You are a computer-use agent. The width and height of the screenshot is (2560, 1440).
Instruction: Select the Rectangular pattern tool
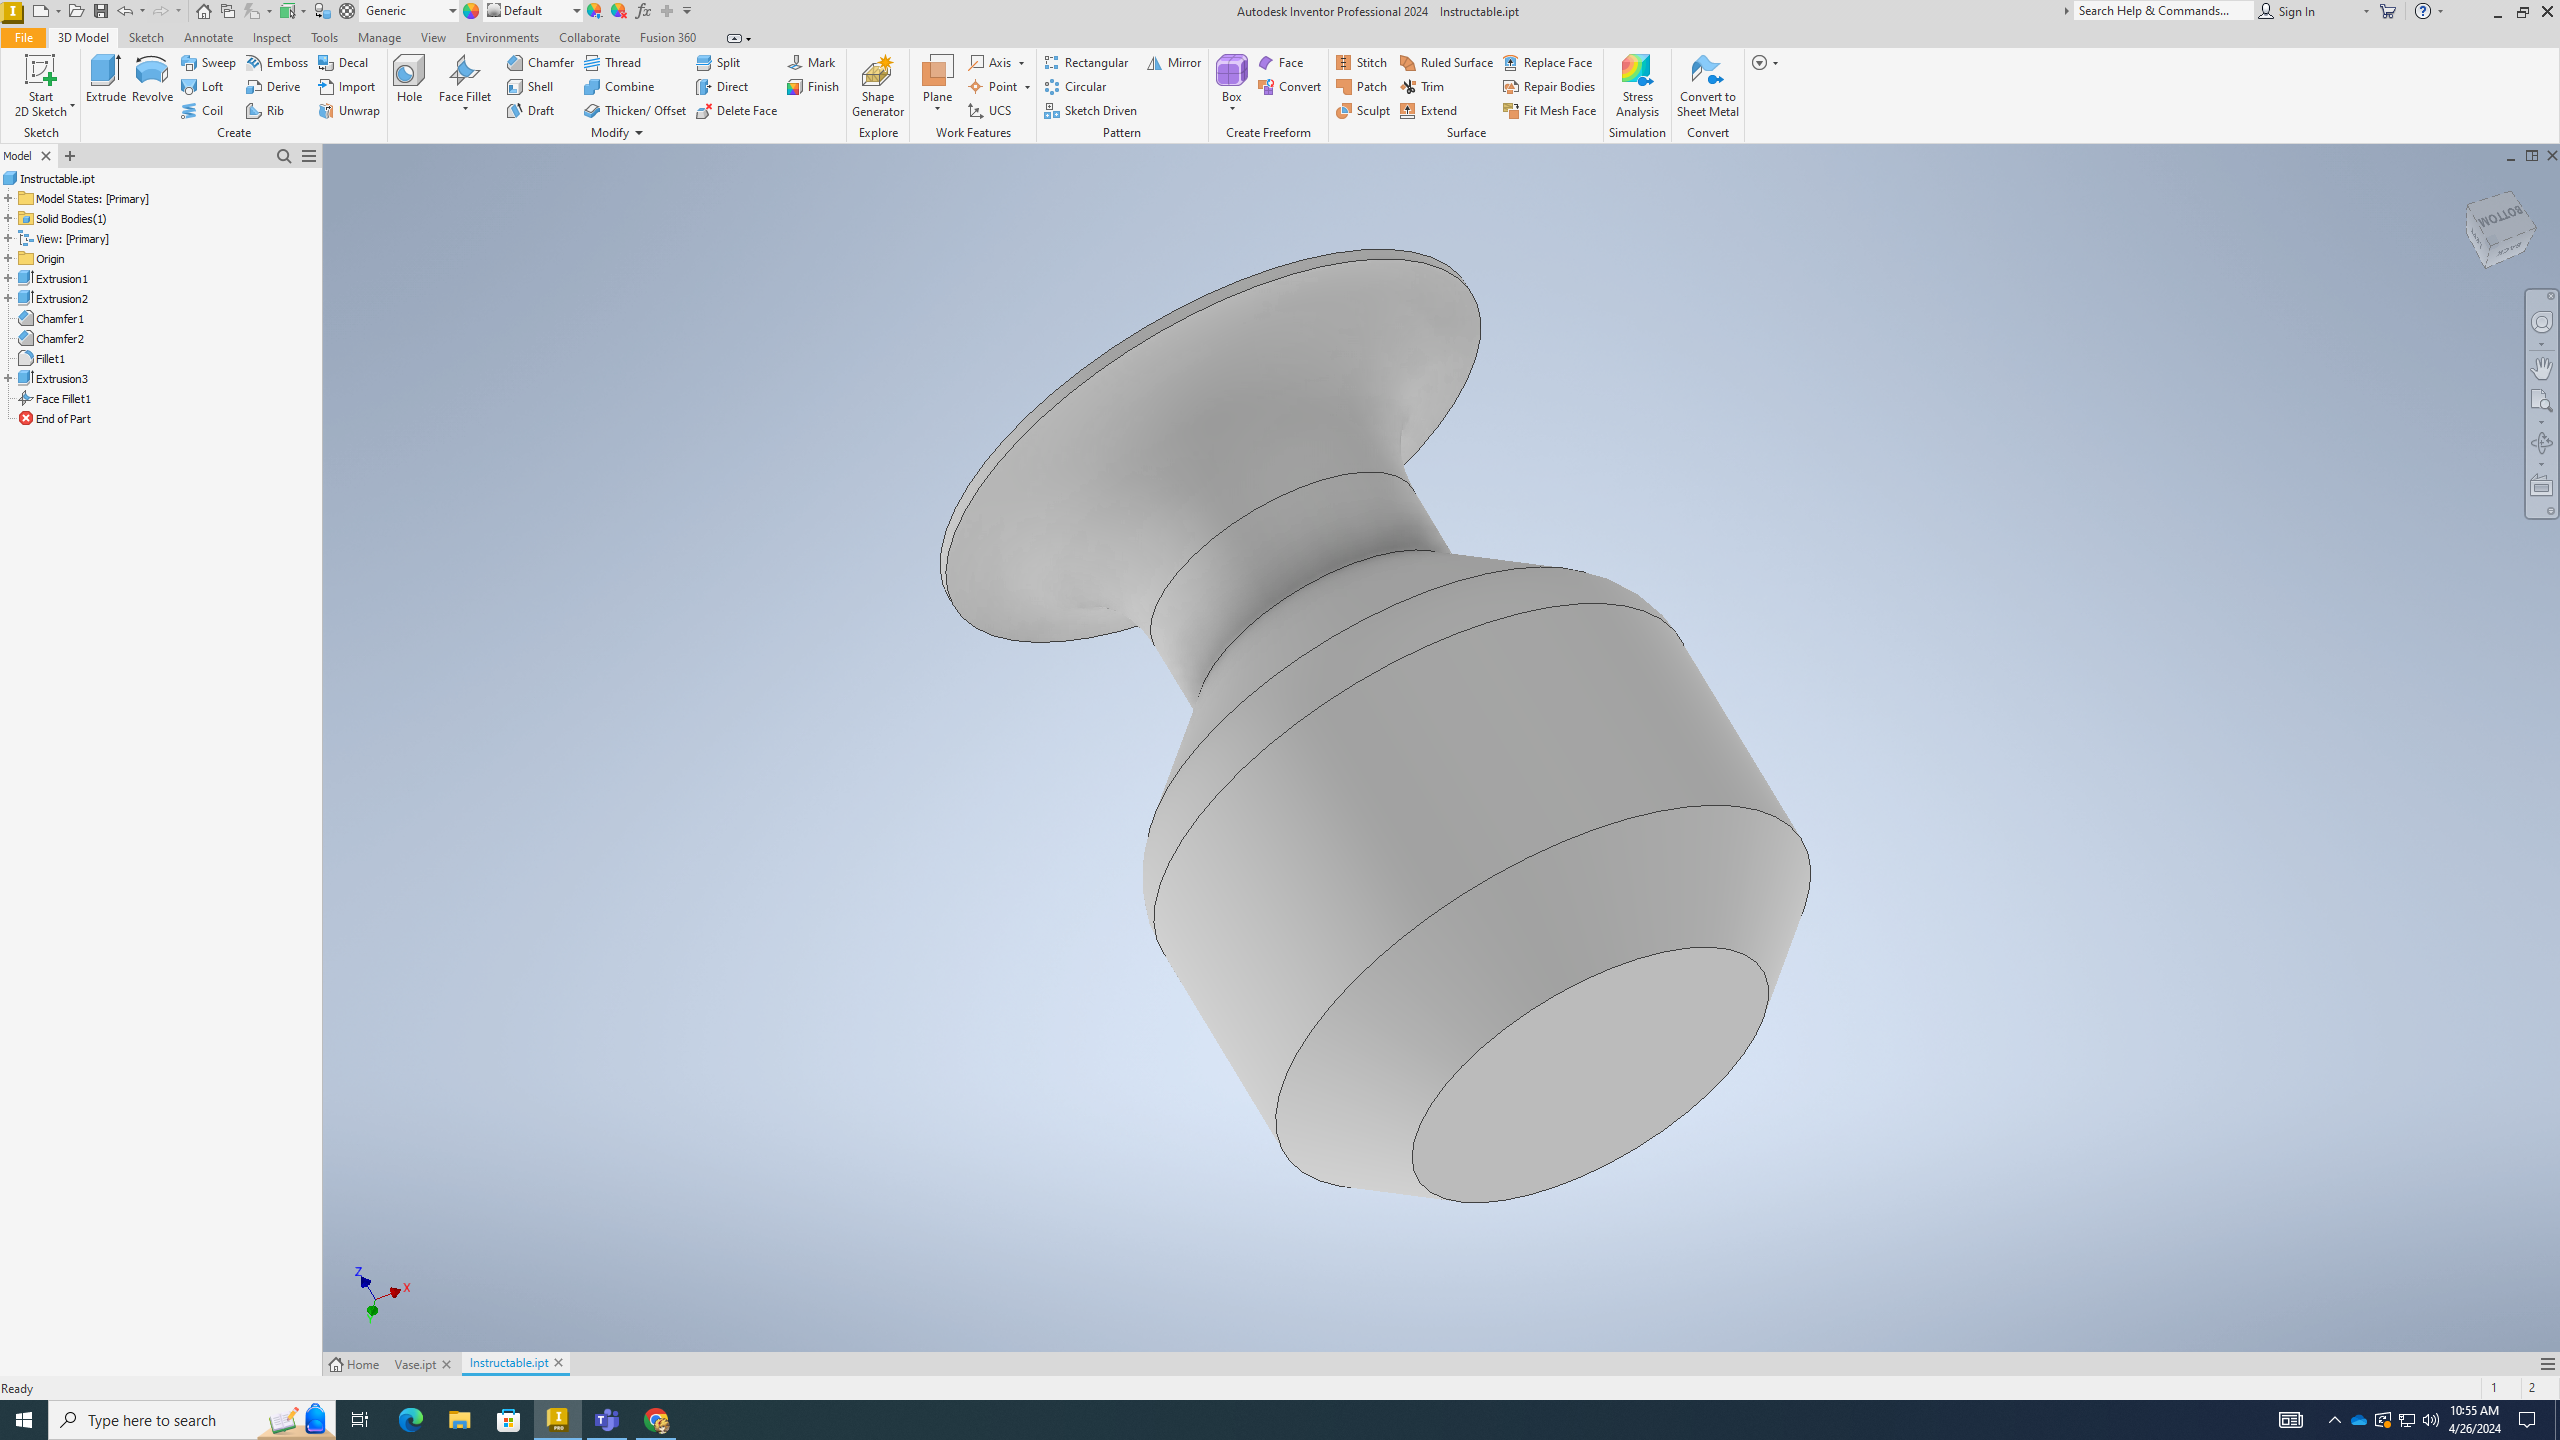(x=1086, y=62)
